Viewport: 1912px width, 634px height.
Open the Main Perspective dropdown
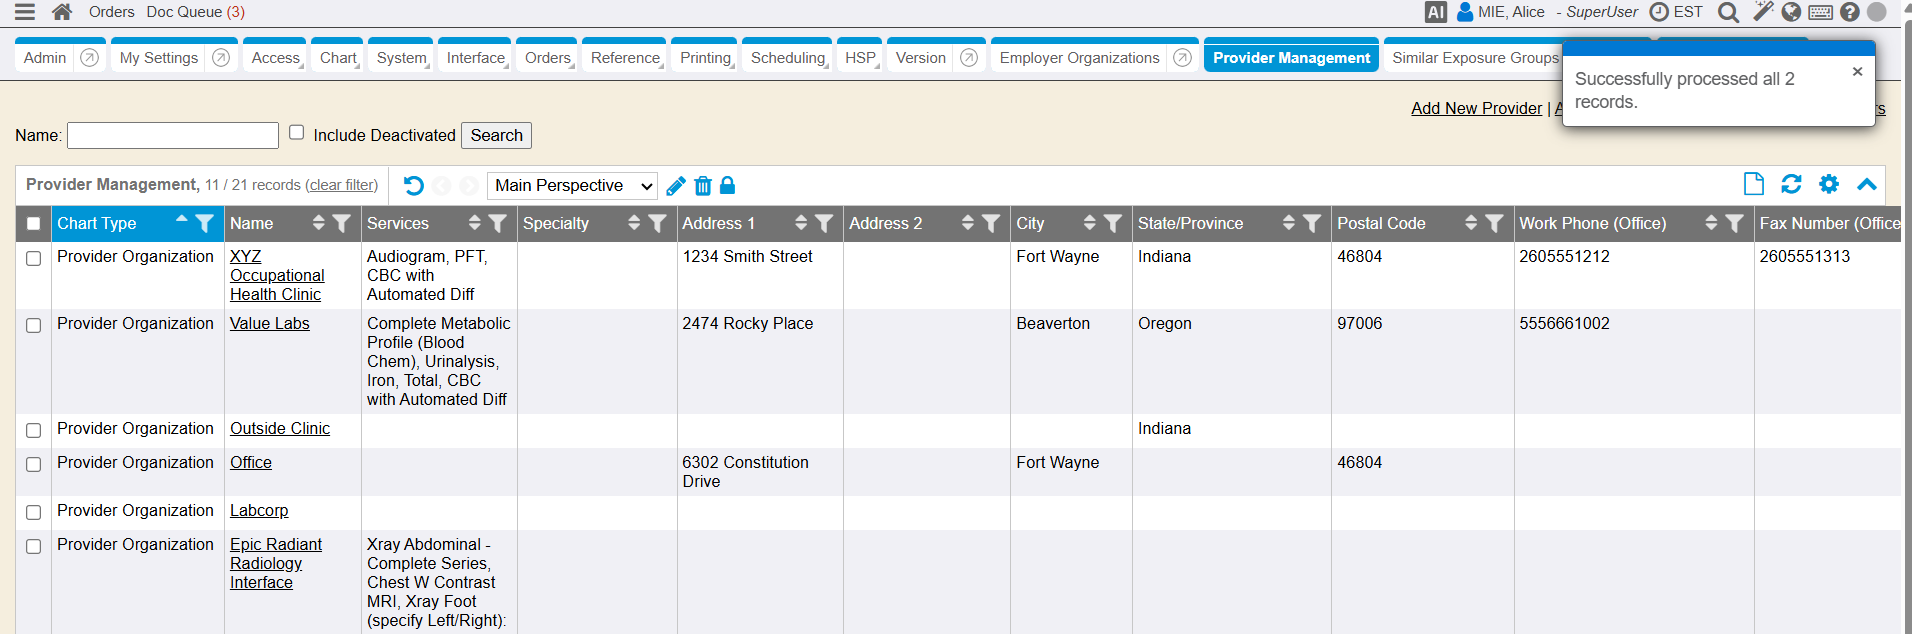point(572,186)
